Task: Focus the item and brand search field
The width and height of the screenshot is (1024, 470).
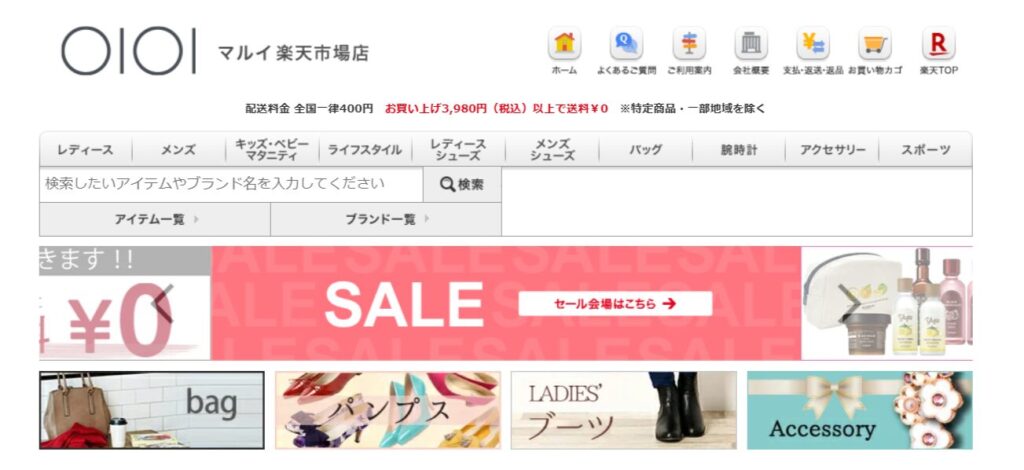Action: 231,185
